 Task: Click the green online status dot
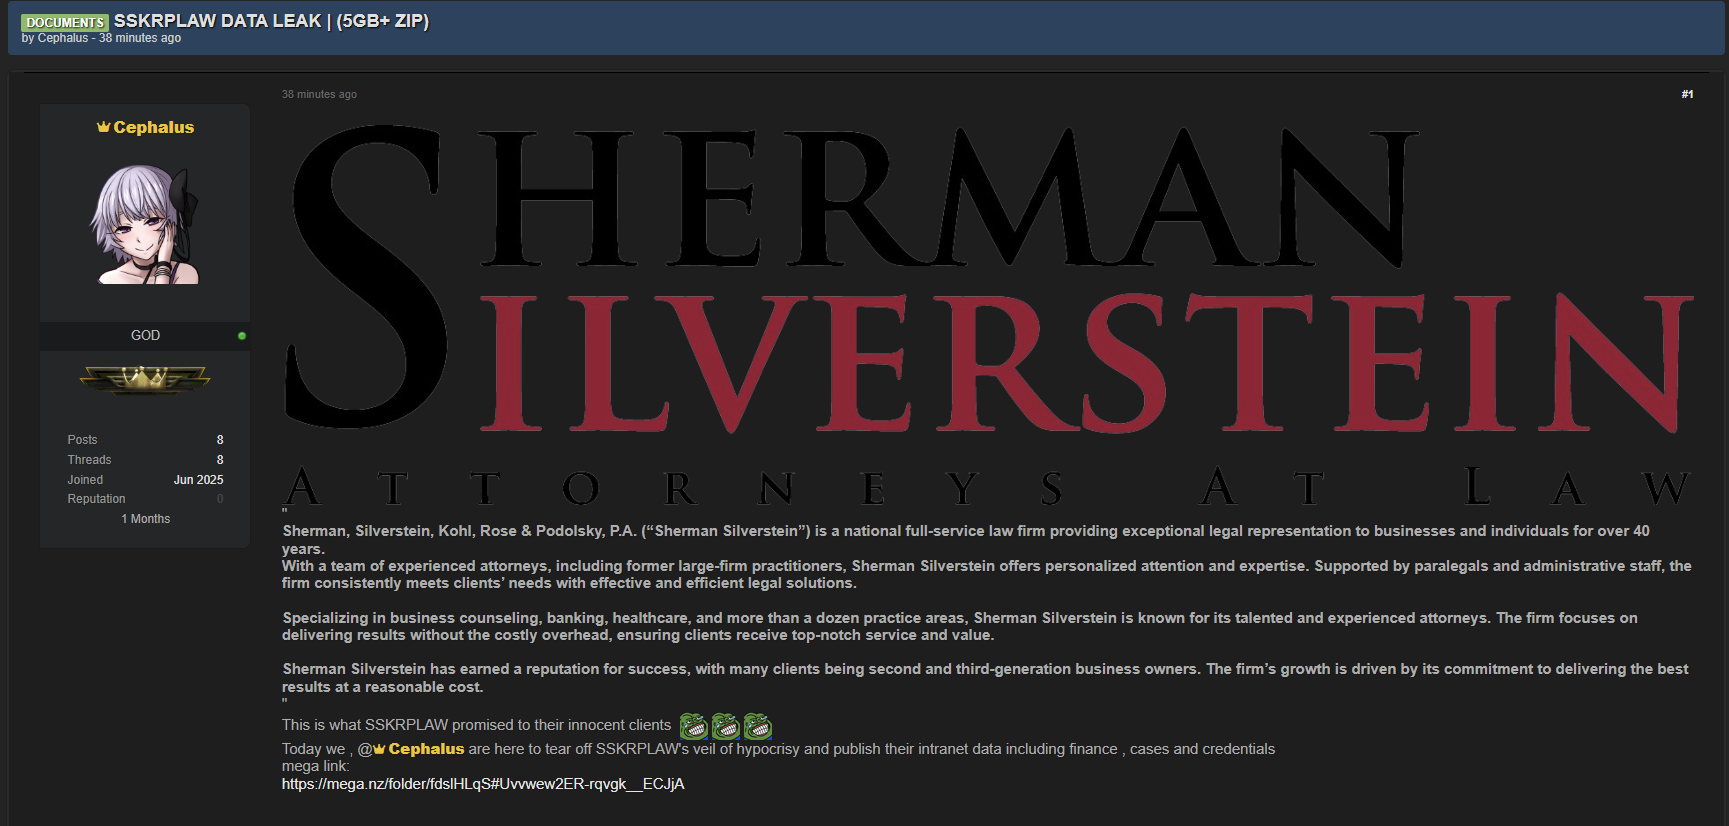pos(242,336)
